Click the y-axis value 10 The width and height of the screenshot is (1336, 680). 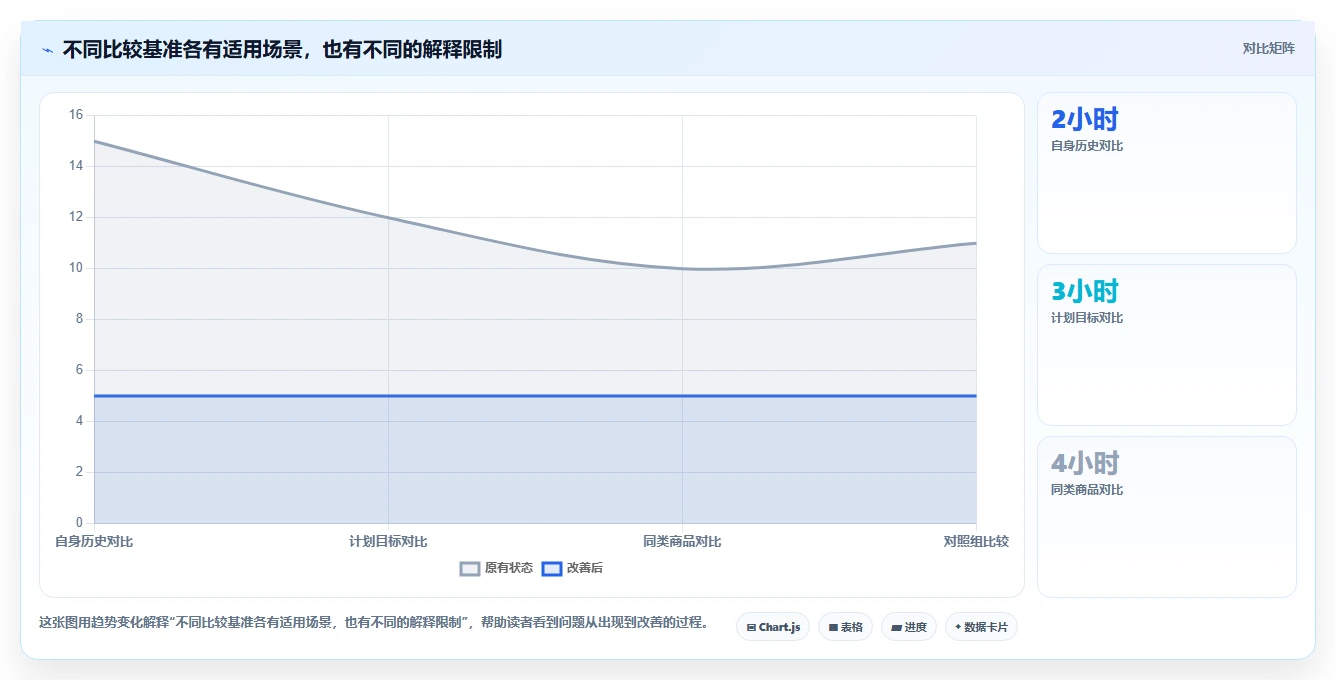coord(76,268)
